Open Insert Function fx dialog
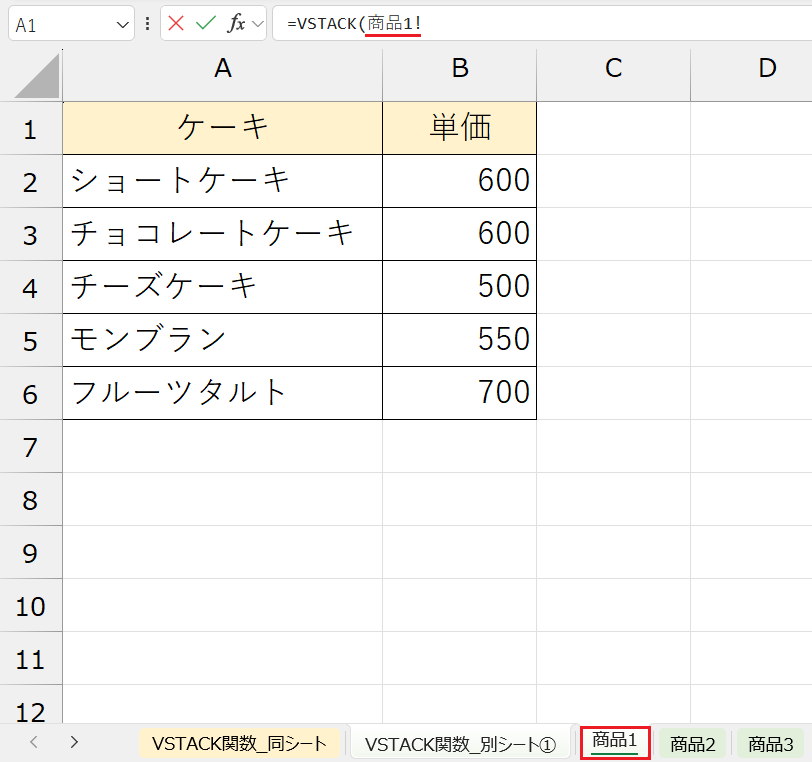The height and width of the screenshot is (762, 812). click(x=237, y=23)
